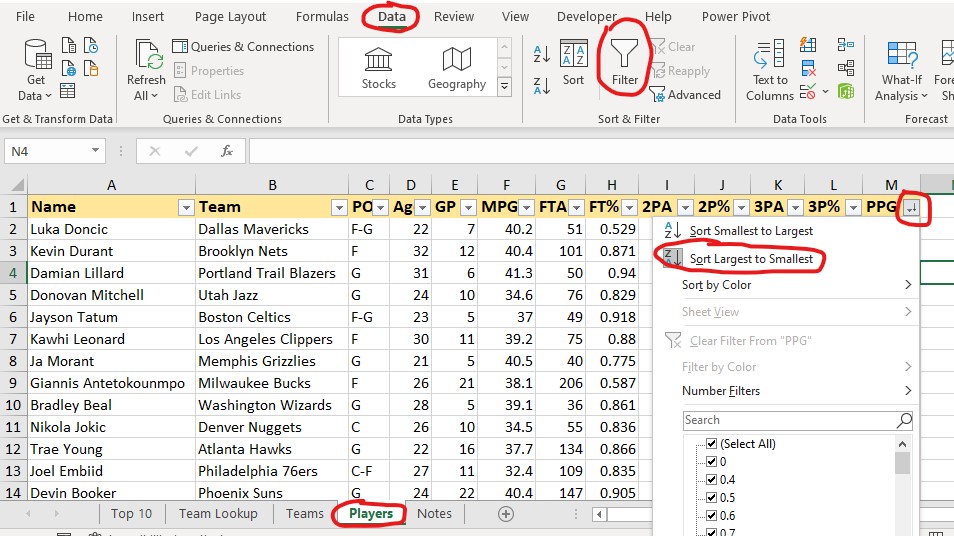Choose Sort Smallest to Largest

coord(751,231)
